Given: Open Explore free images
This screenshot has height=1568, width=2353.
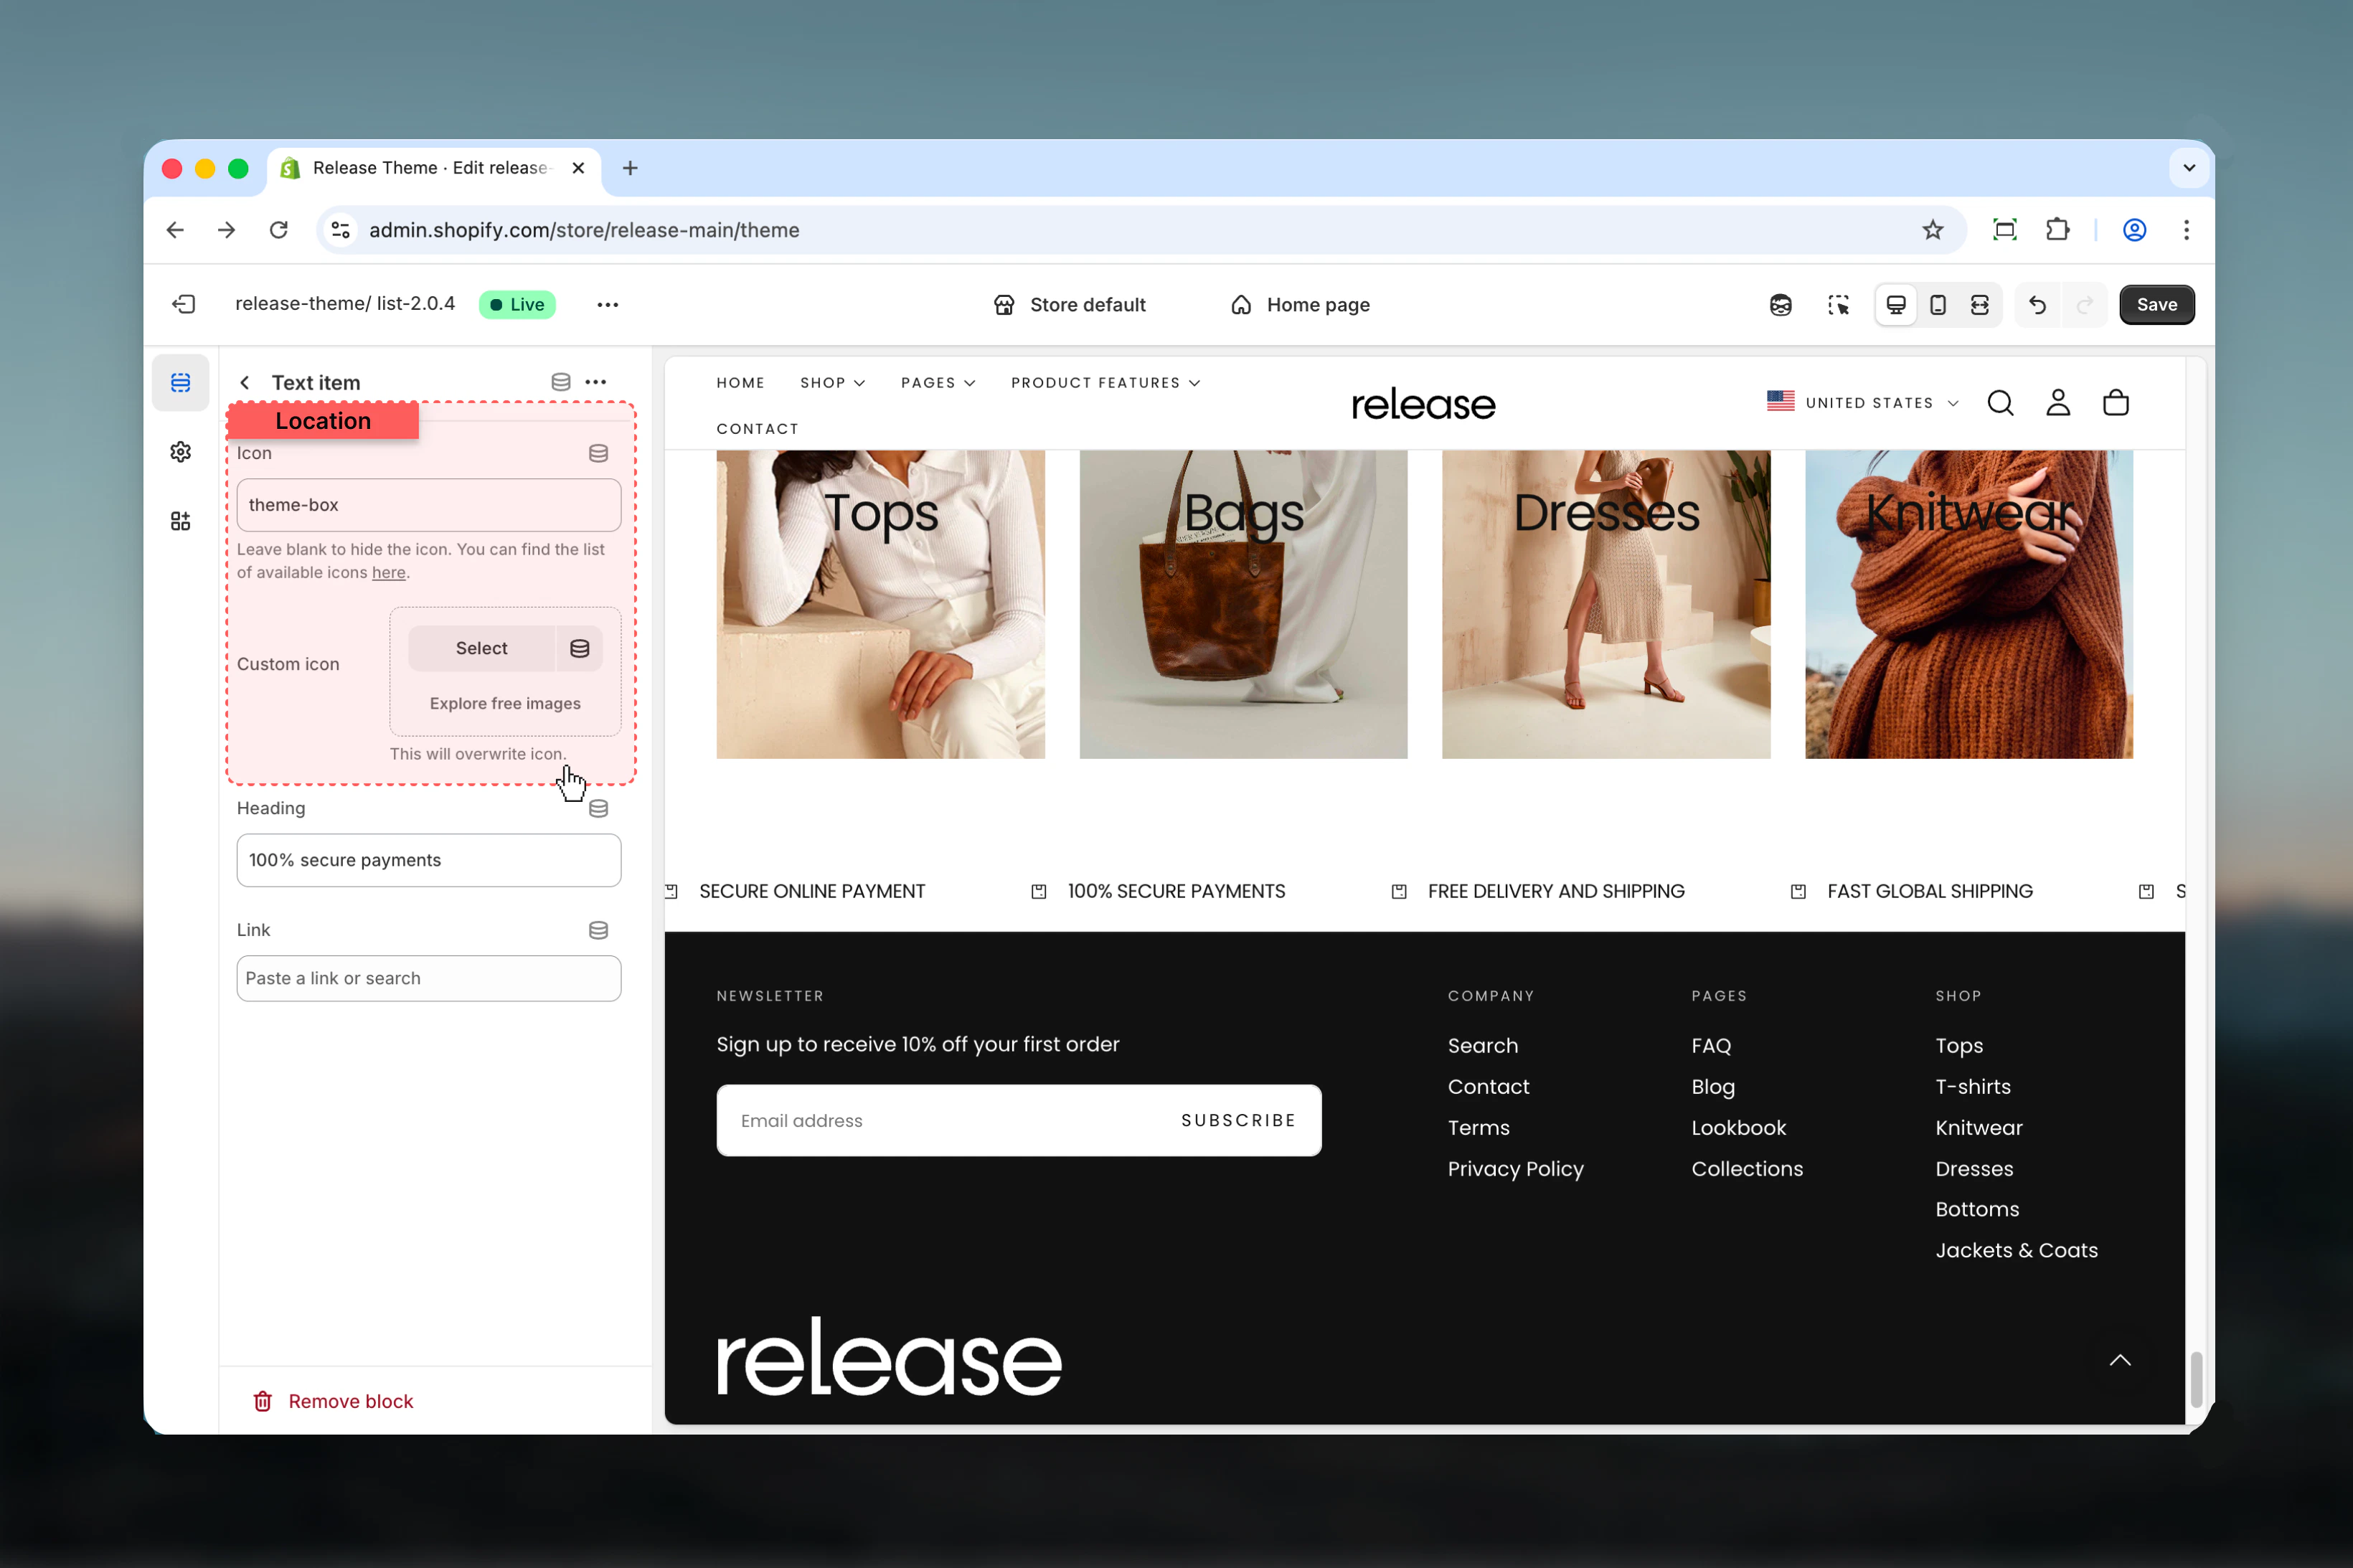Looking at the screenshot, I should (505, 703).
